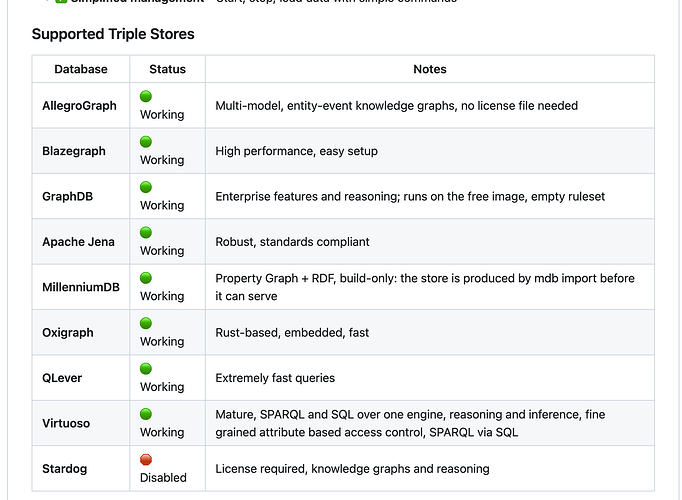Select the 'Oxigraph' database name
The image size is (682, 500).
tap(68, 333)
